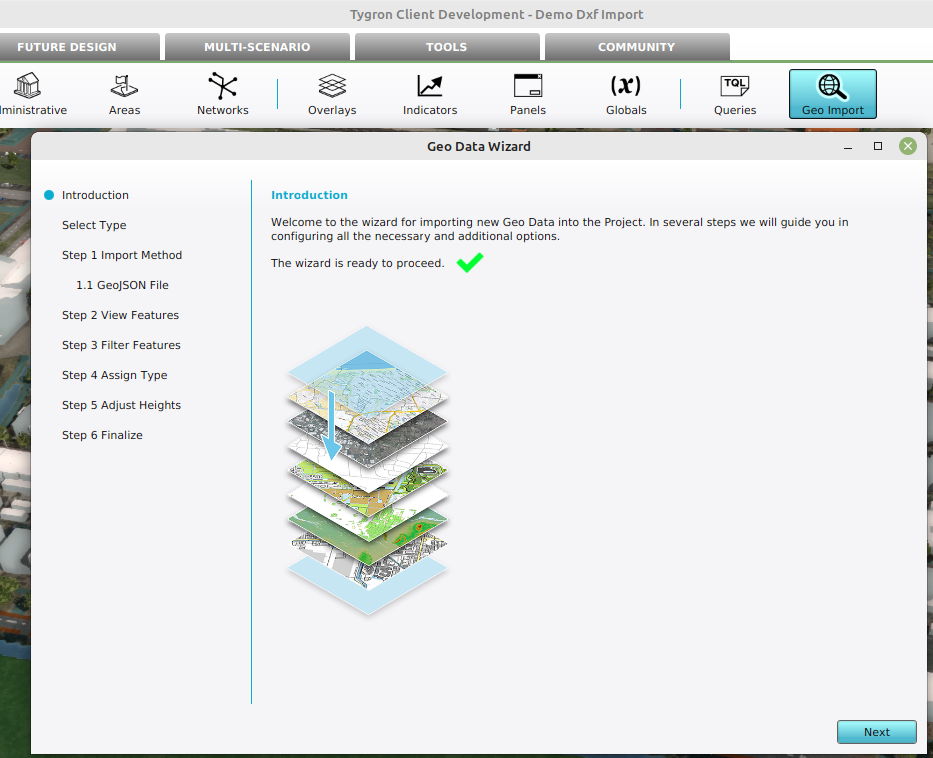The height and width of the screenshot is (758, 933).
Task: Click the Overlays layers icon
Action: 332,86
